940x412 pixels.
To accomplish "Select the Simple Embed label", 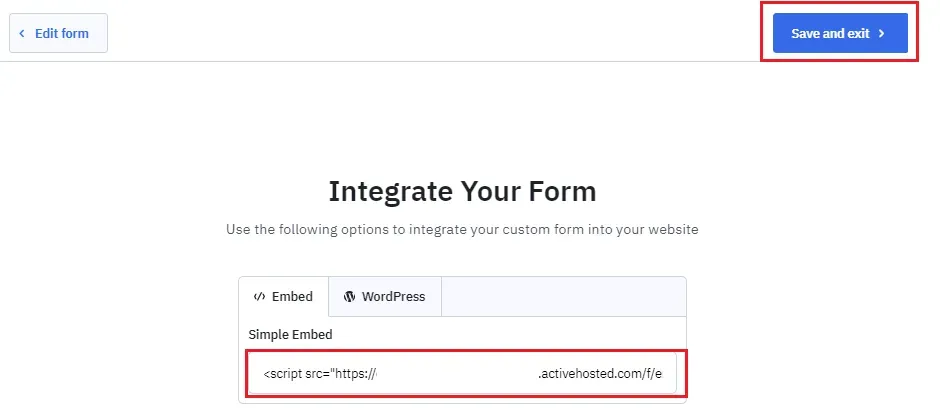I will click(290, 334).
